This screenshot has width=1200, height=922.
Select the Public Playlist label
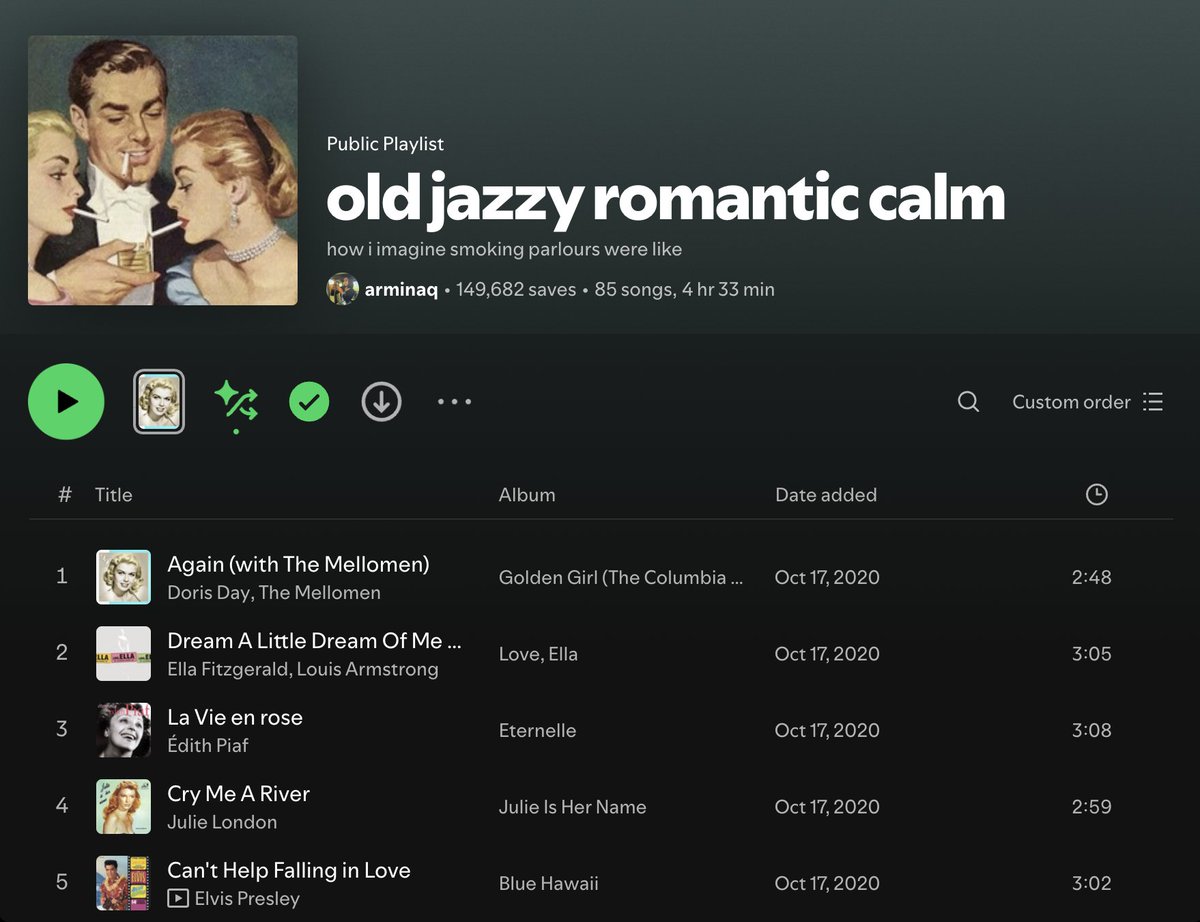coord(385,144)
